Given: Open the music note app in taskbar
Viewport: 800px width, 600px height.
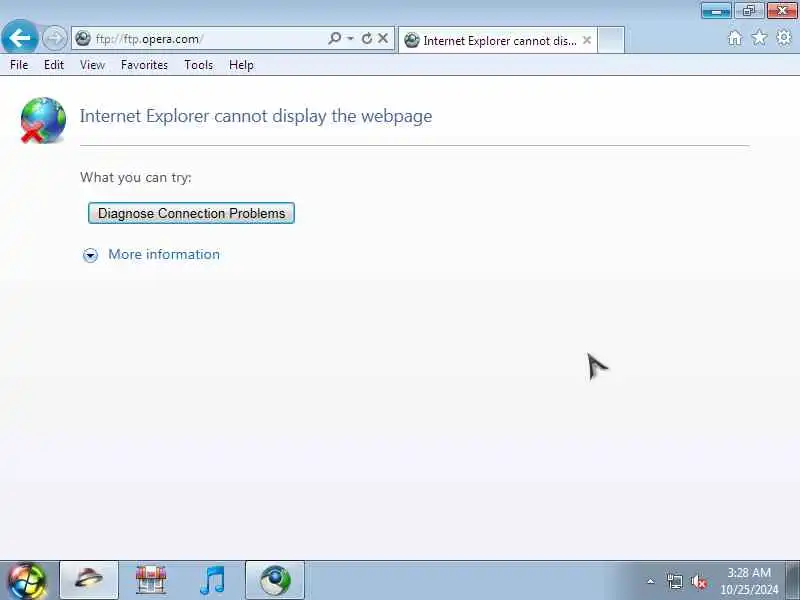Looking at the screenshot, I should [213, 581].
